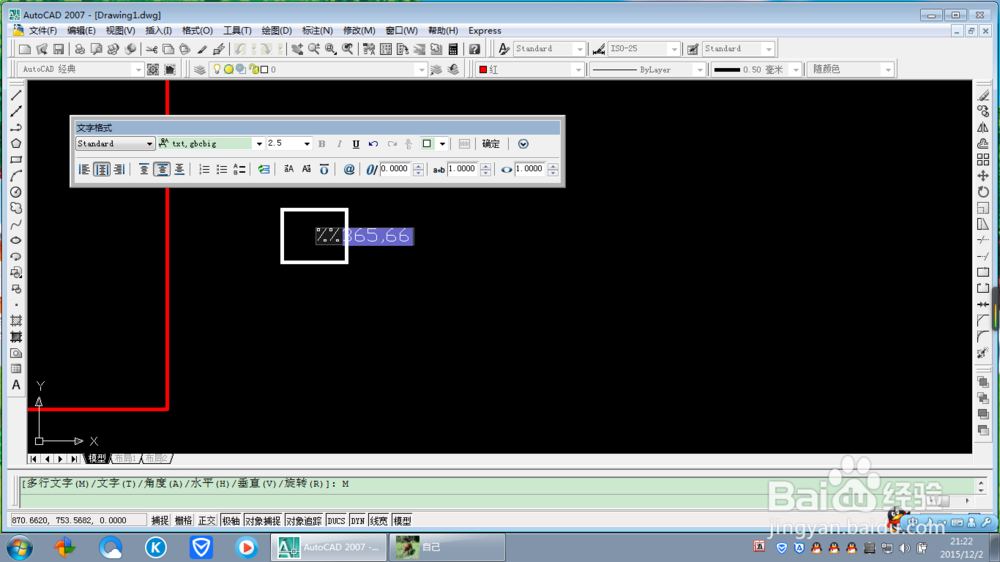Switch to 模型 model tab
Viewport: 1000px width, 562px height.
(x=97, y=458)
